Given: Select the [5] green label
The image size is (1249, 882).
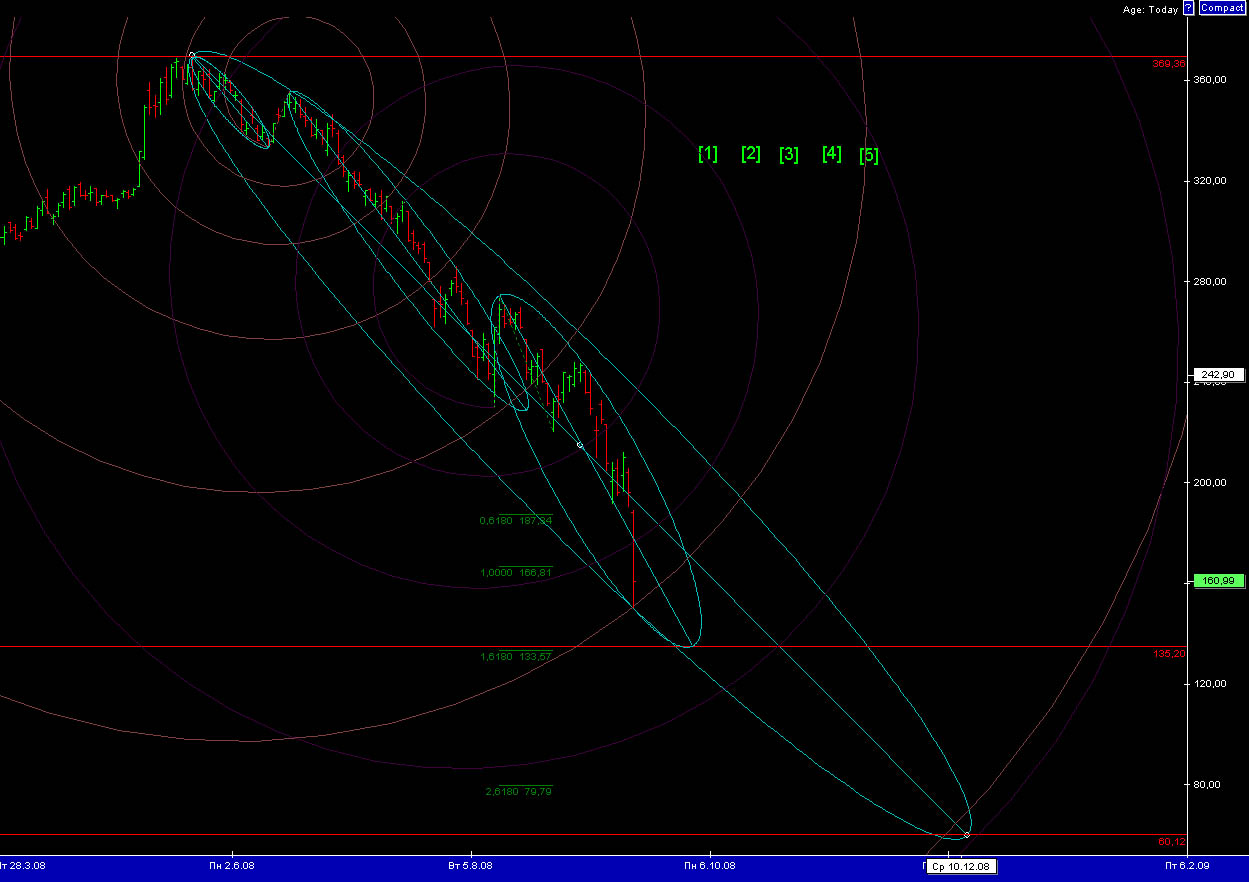Looking at the screenshot, I should 870,155.
